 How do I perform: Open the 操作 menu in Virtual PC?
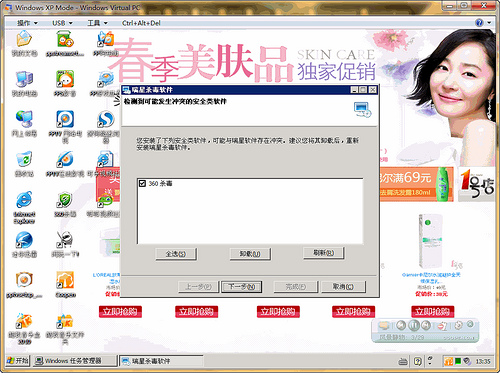[27, 23]
